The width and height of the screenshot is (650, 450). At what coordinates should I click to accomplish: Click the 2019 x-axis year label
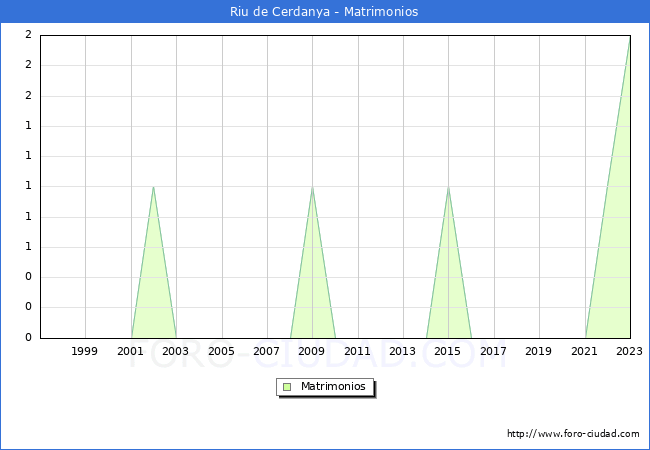[x=539, y=351]
